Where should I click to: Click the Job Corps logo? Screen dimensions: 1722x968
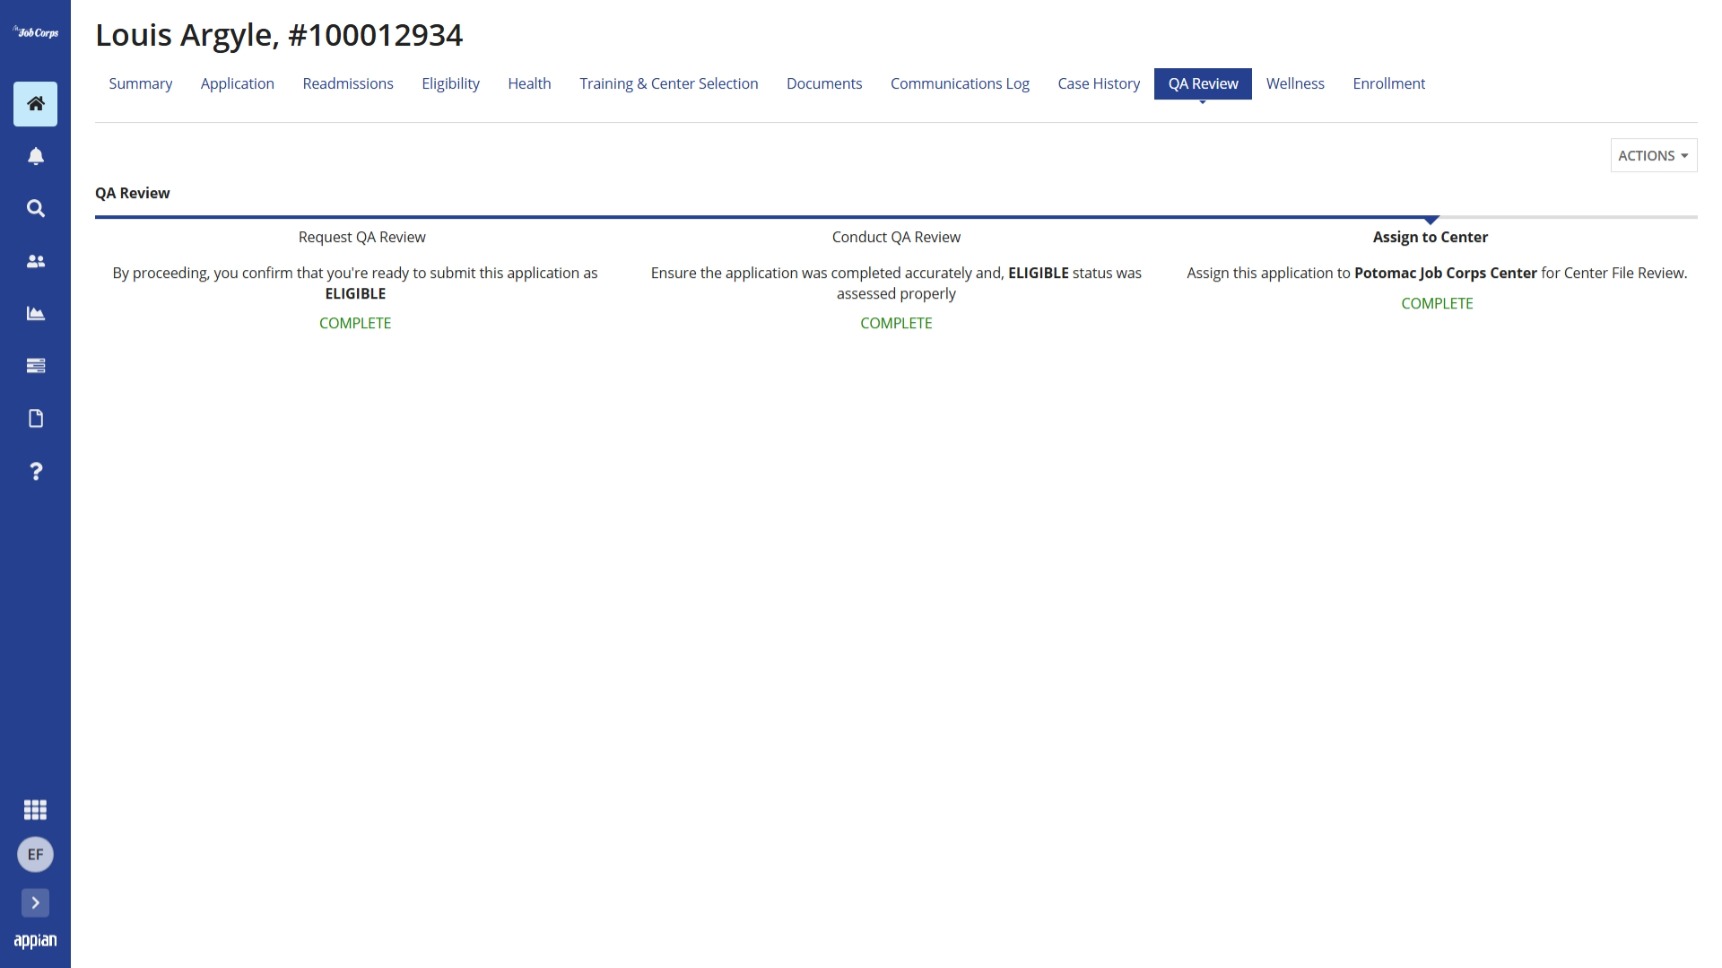click(35, 33)
